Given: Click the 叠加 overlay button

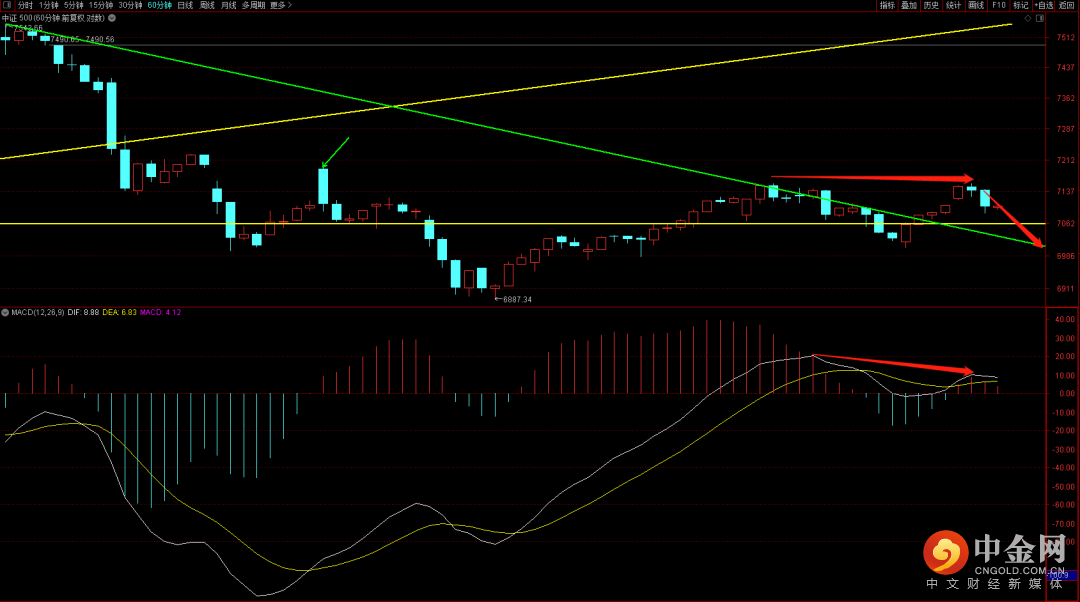Looking at the screenshot, I should [909, 5].
